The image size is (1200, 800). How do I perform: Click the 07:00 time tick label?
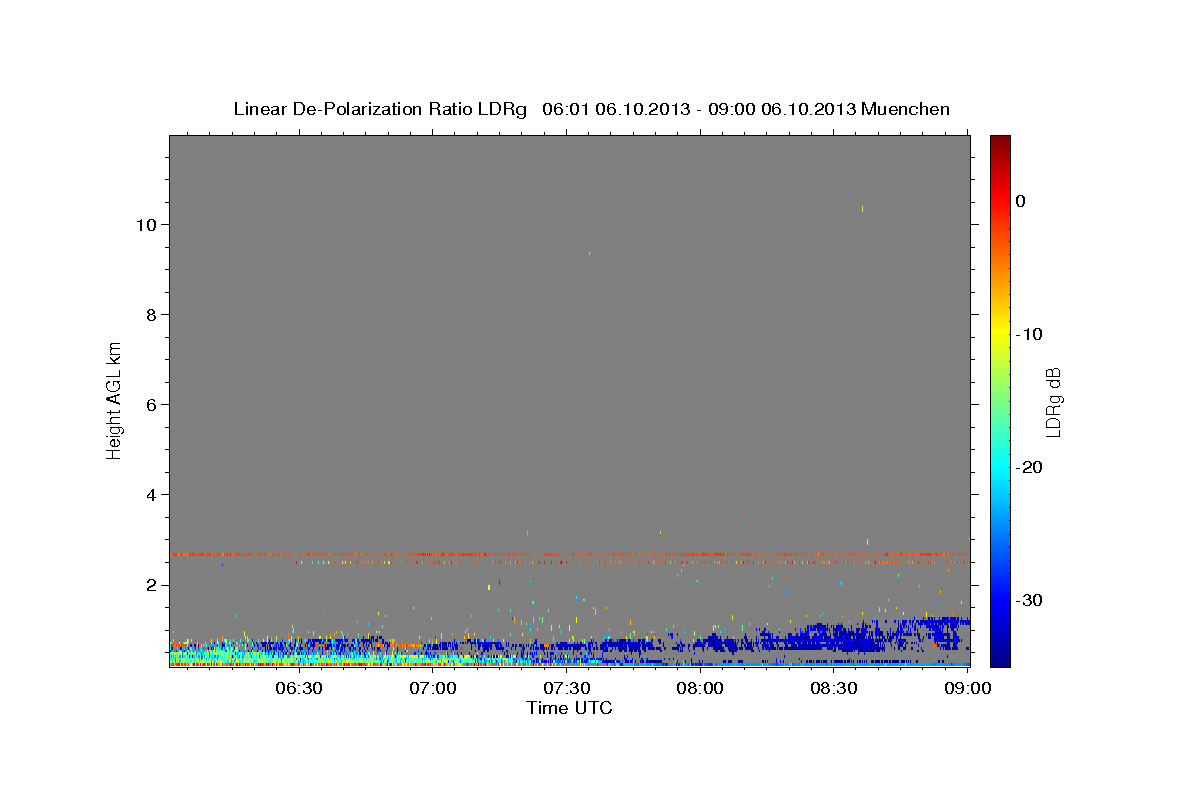[x=433, y=688]
